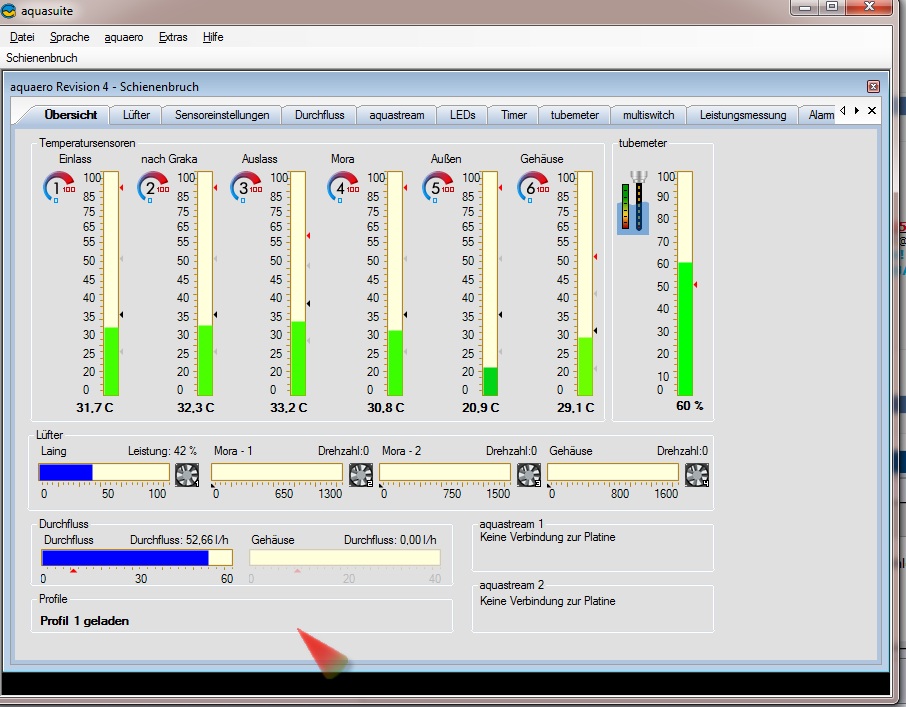Open the Sensoreinstellungen tab
This screenshot has width=906, height=707.
222,115
